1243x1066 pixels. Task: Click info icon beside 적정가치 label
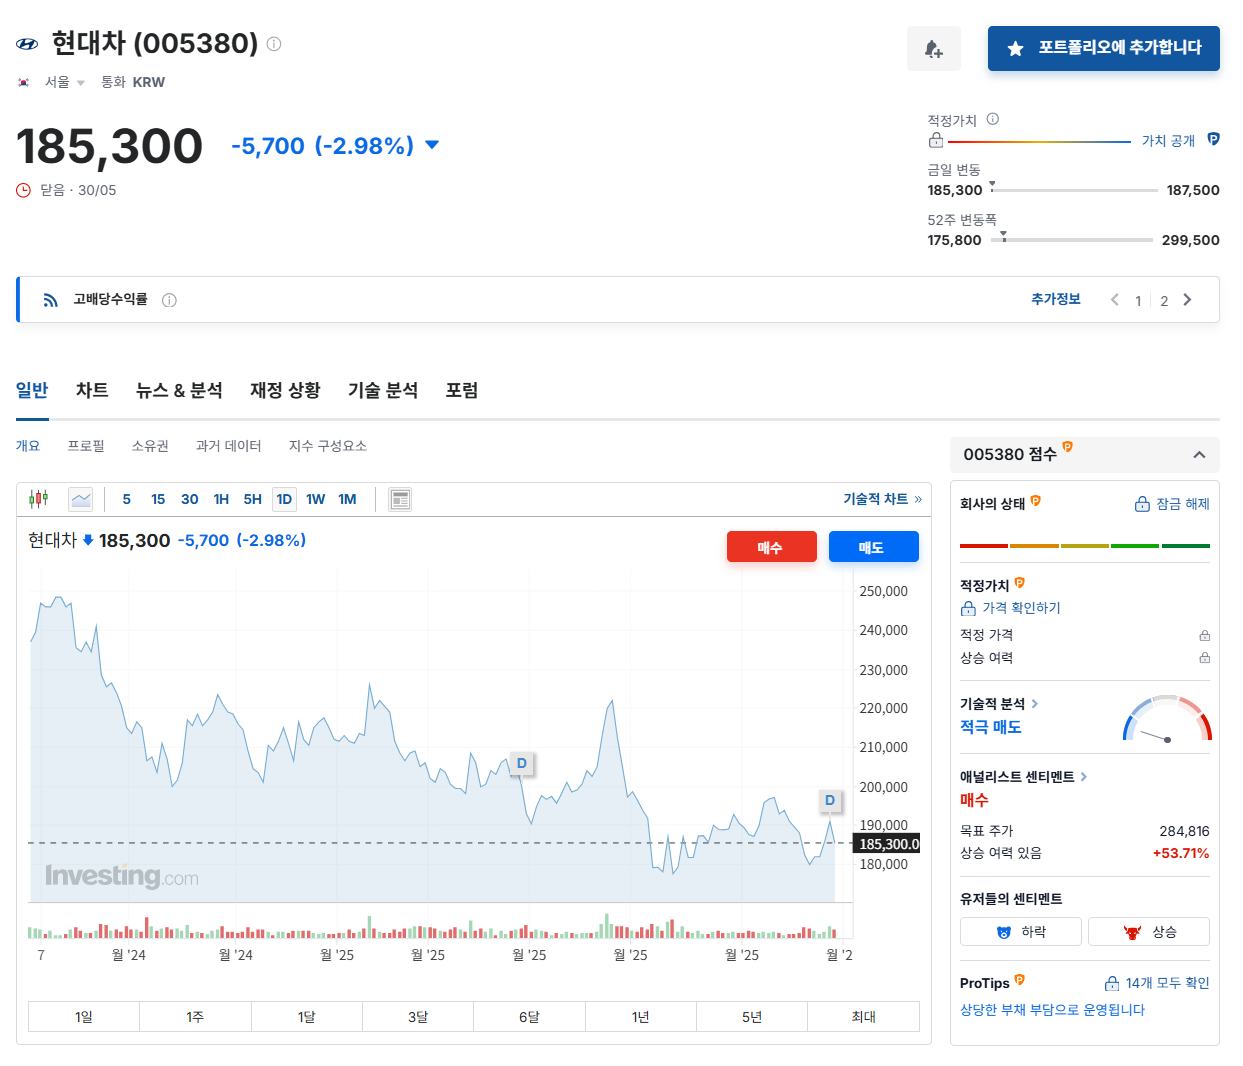993,119
